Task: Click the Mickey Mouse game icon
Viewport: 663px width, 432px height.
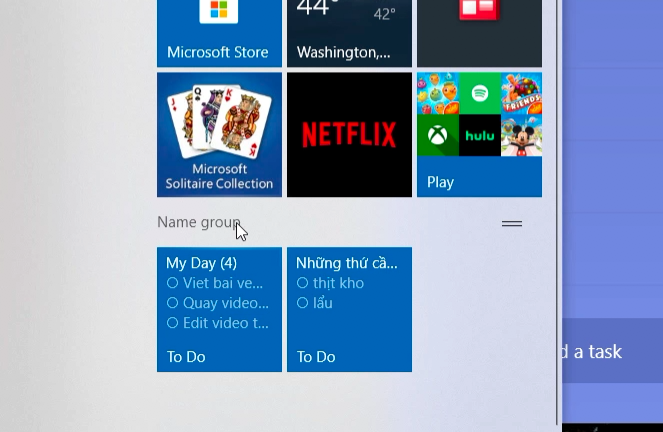Action: click(x=521, y=135)
